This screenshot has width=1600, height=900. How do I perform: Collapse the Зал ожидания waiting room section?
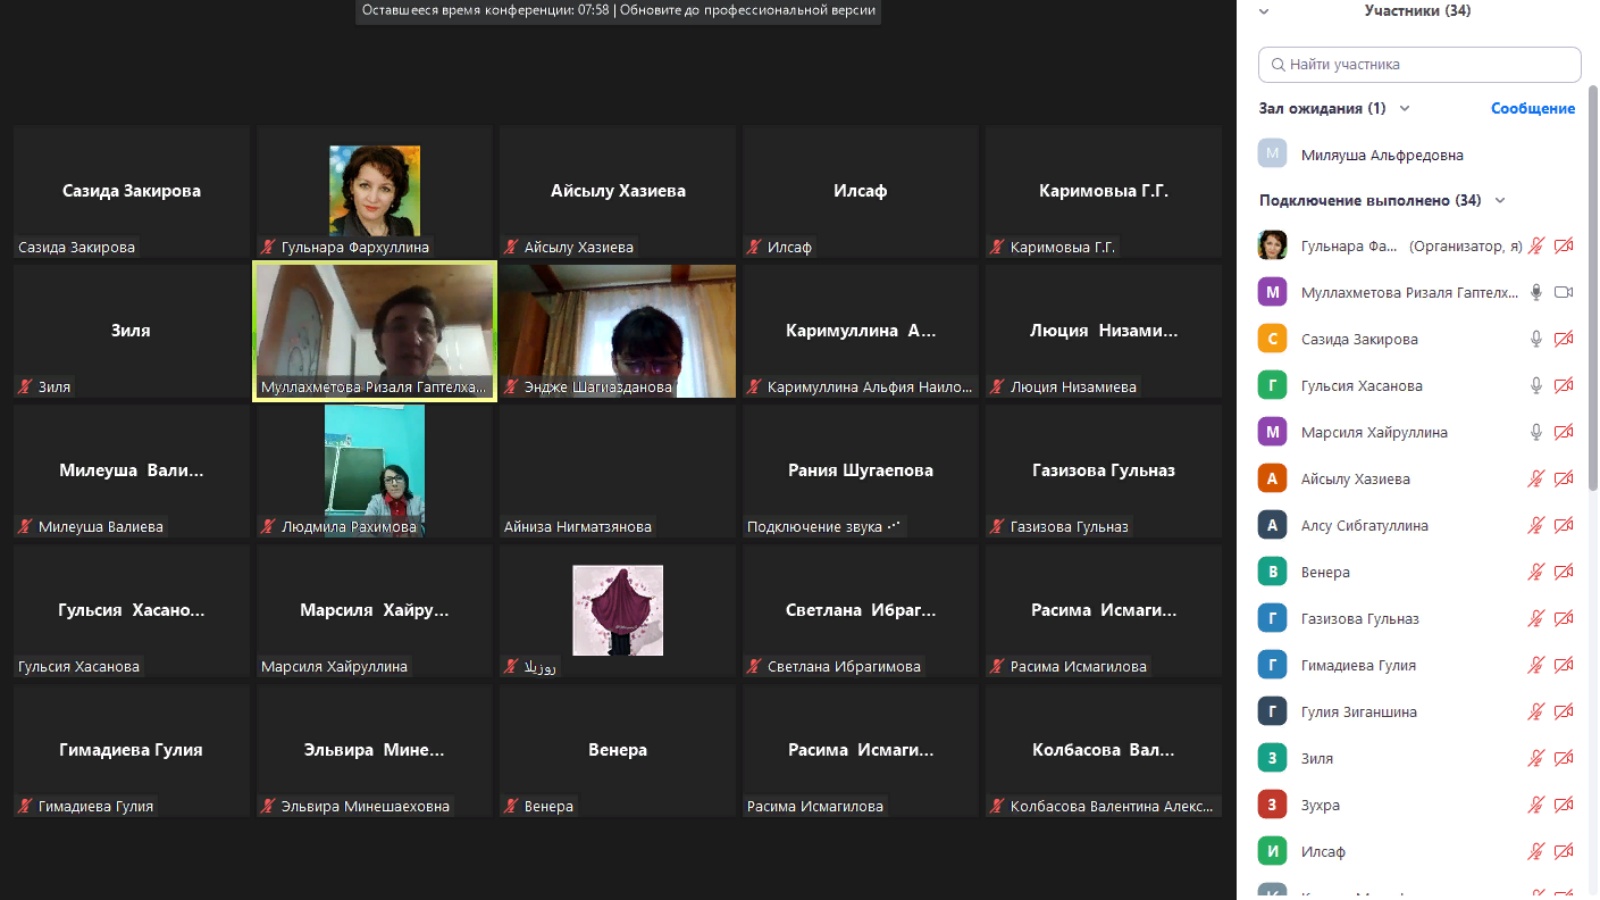click(x=1404, y=108)
